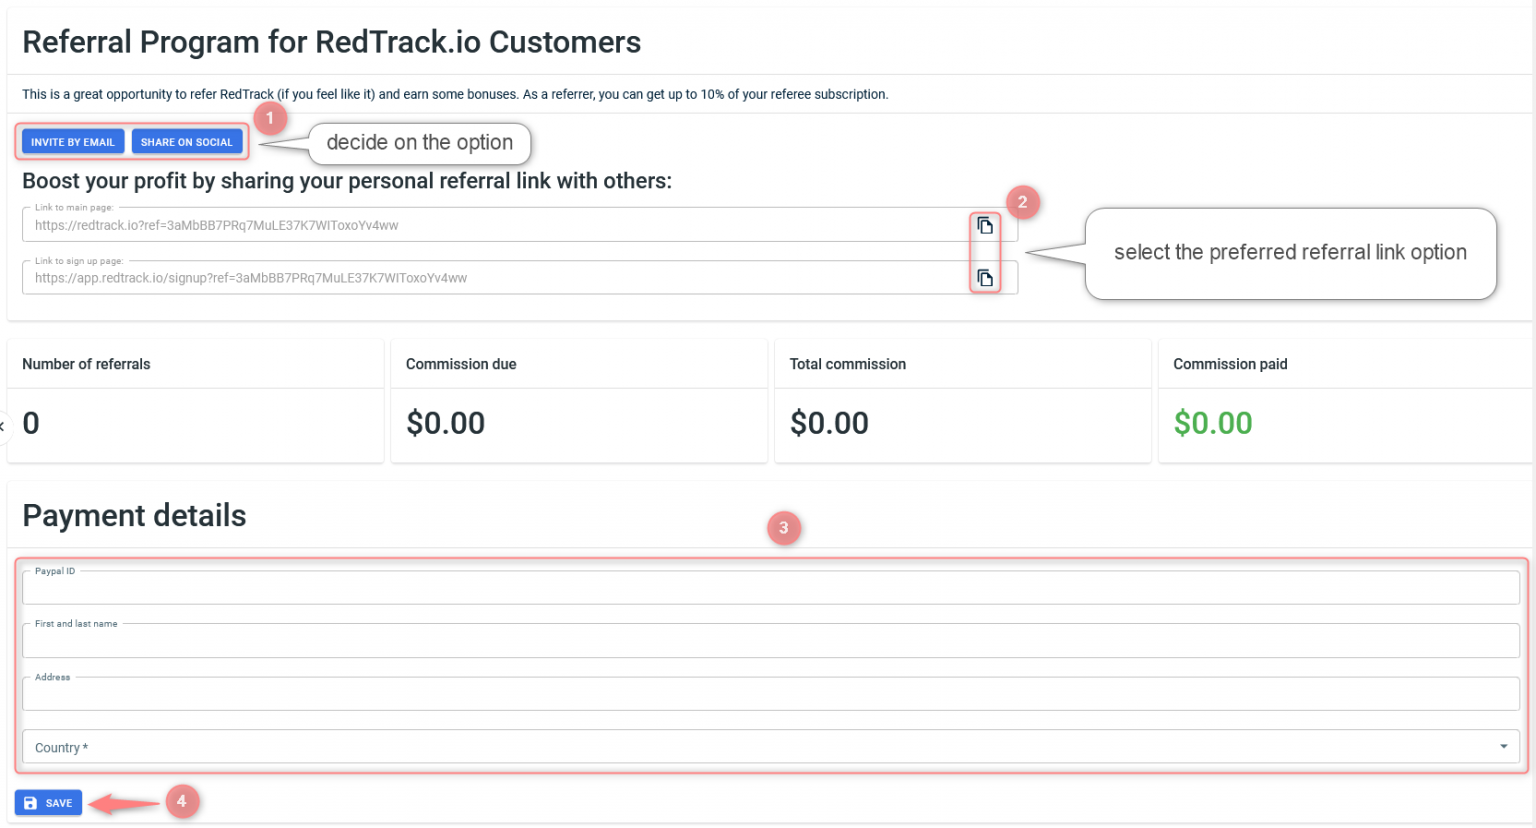Copy the sign up page referral link
The height and width of the screenshot is (828, 1536).
pyautogui.click(x=985, y=277)
